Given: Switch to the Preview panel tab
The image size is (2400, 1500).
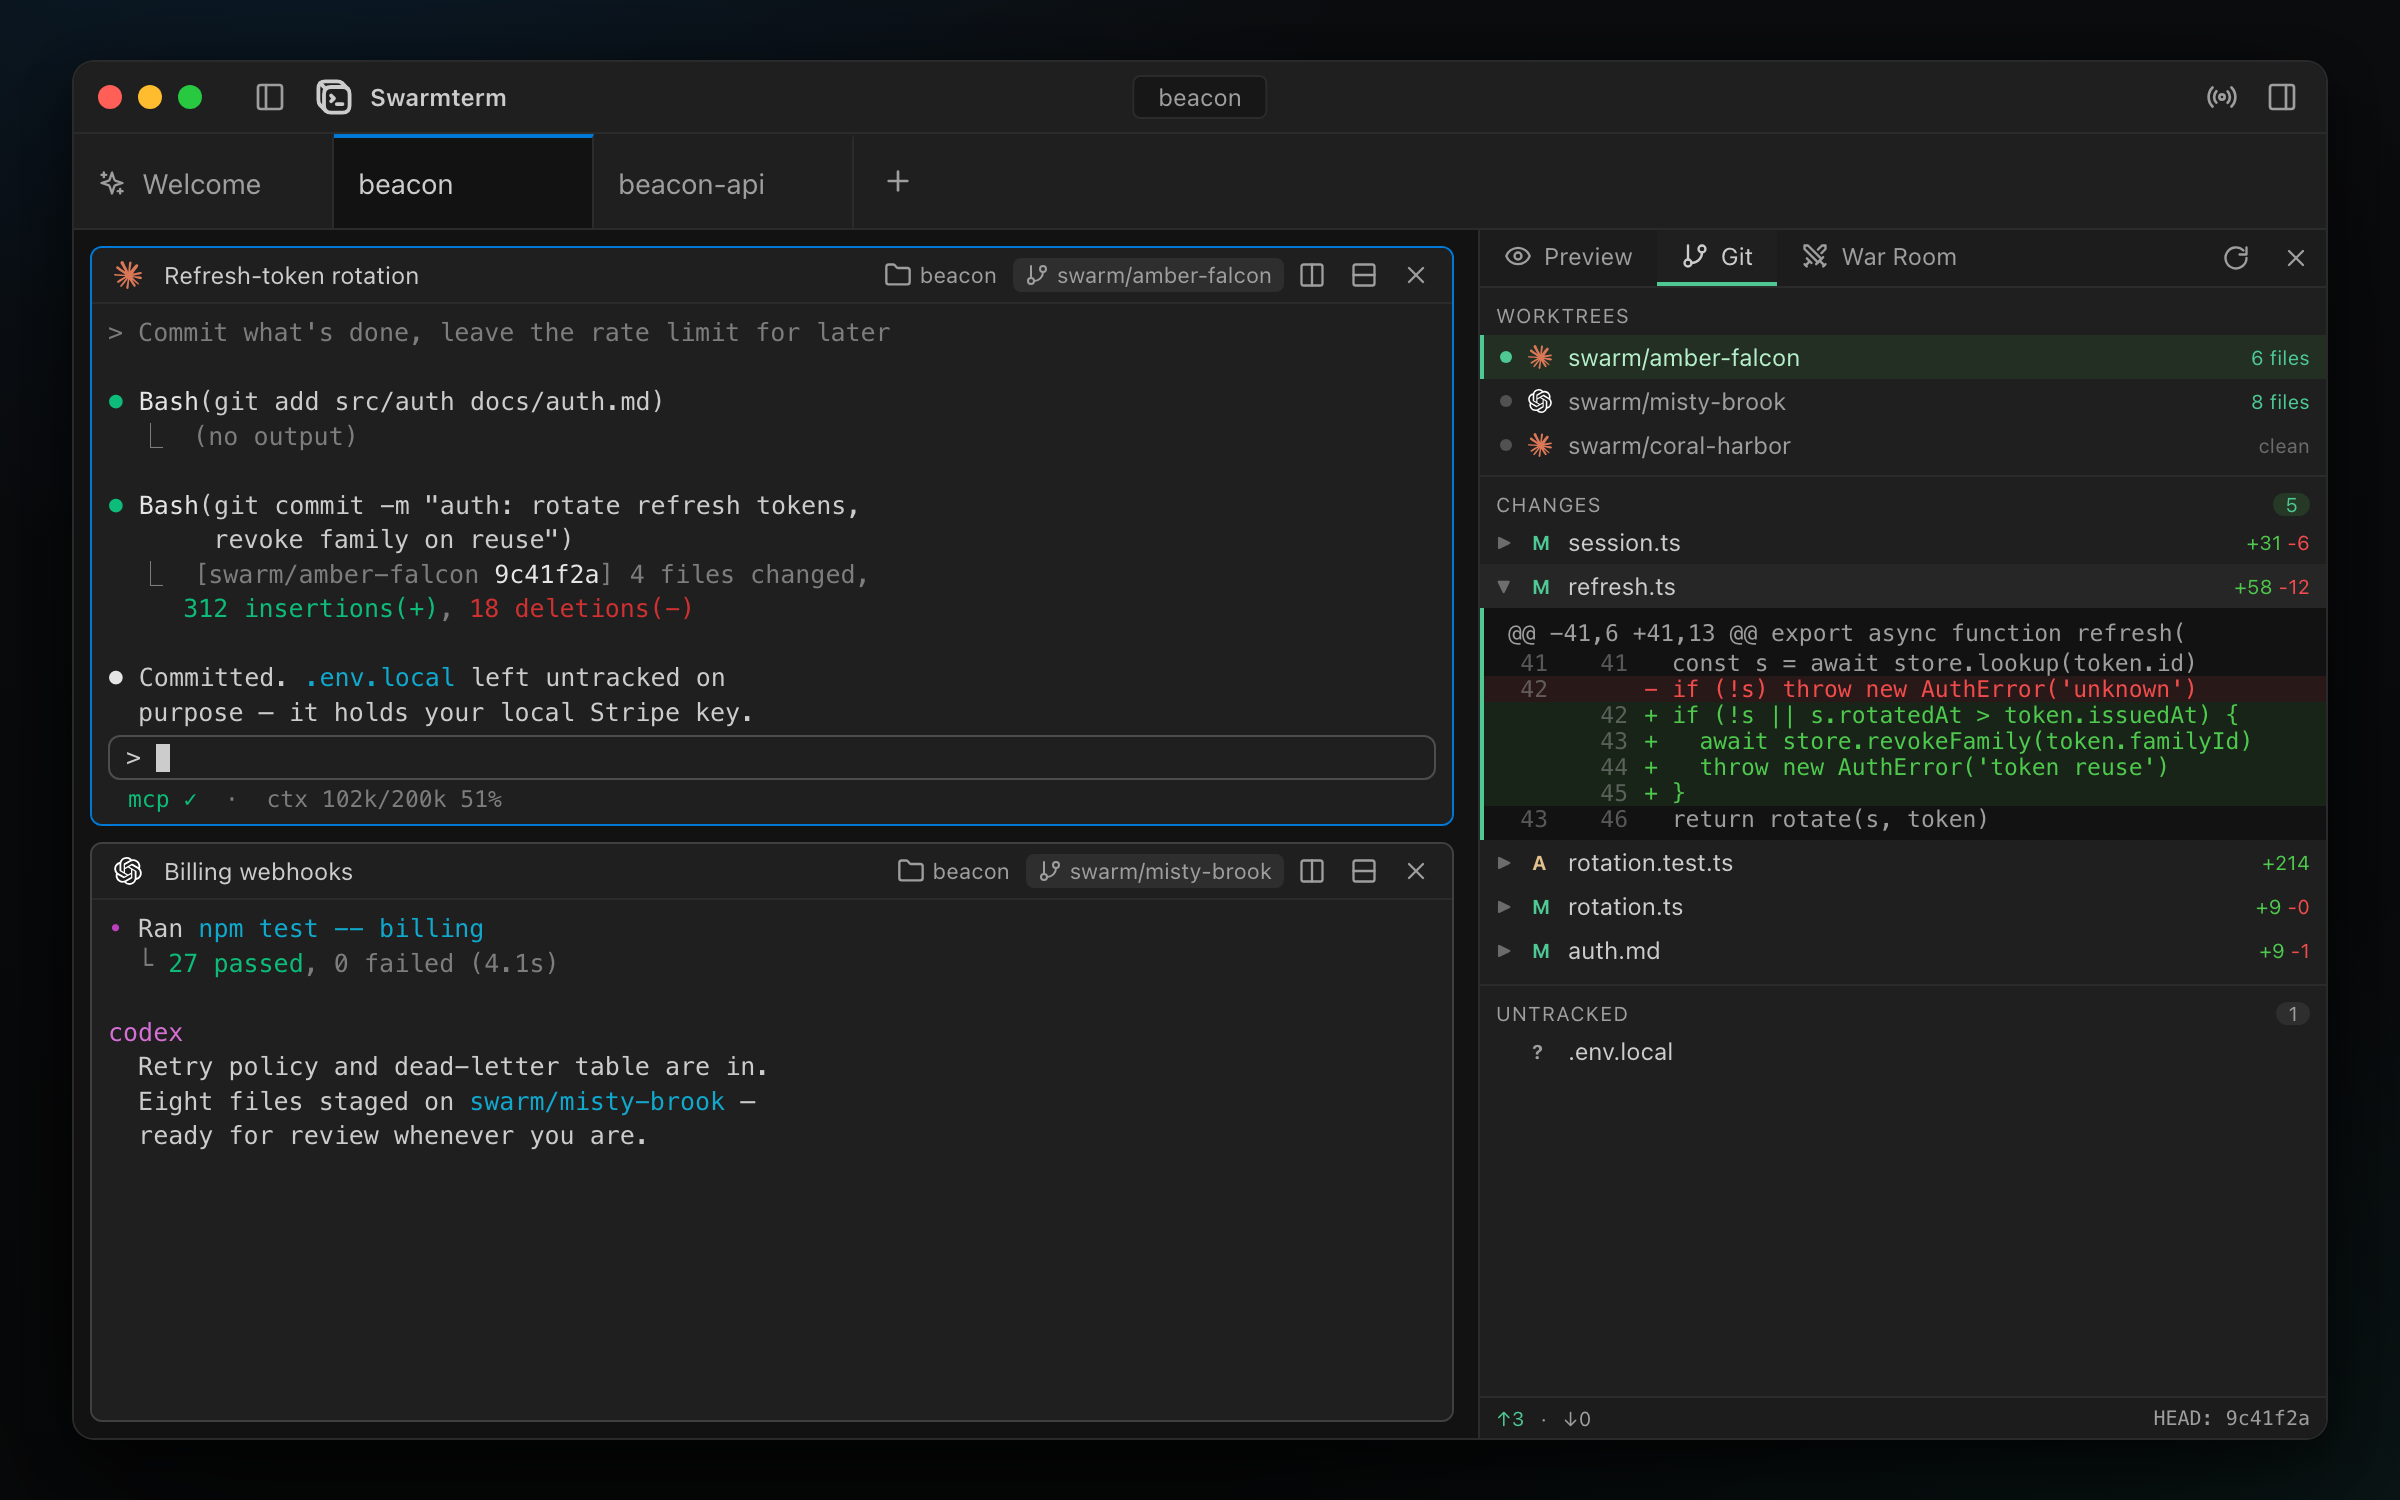Looking at the screenshot, I should click(1568, 257).
